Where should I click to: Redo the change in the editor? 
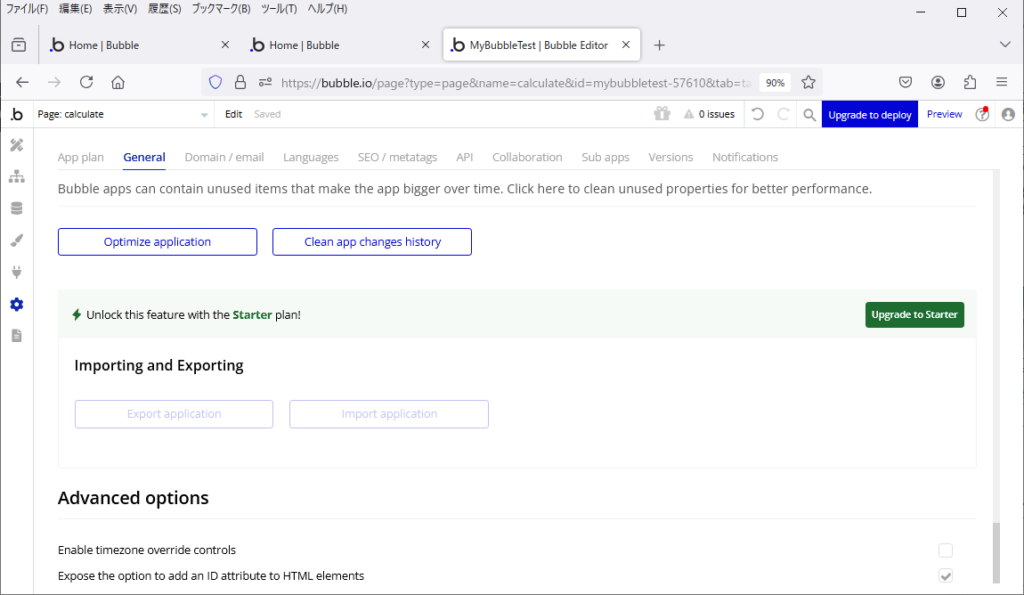[783, 114]
